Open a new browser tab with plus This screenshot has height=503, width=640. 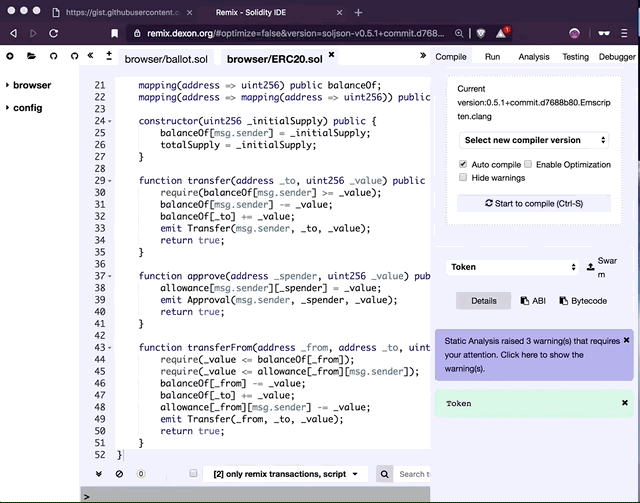[358, 13]
